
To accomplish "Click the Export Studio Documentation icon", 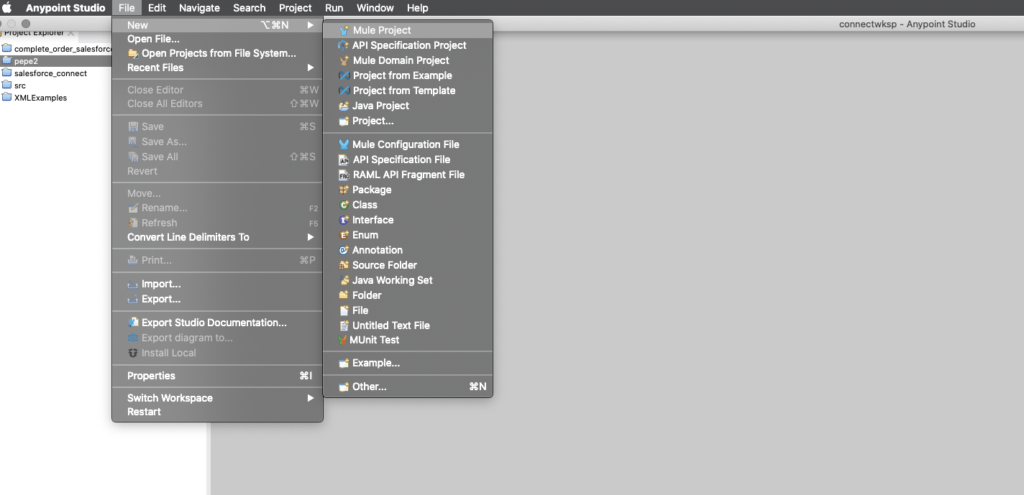I will click(133, 323).
